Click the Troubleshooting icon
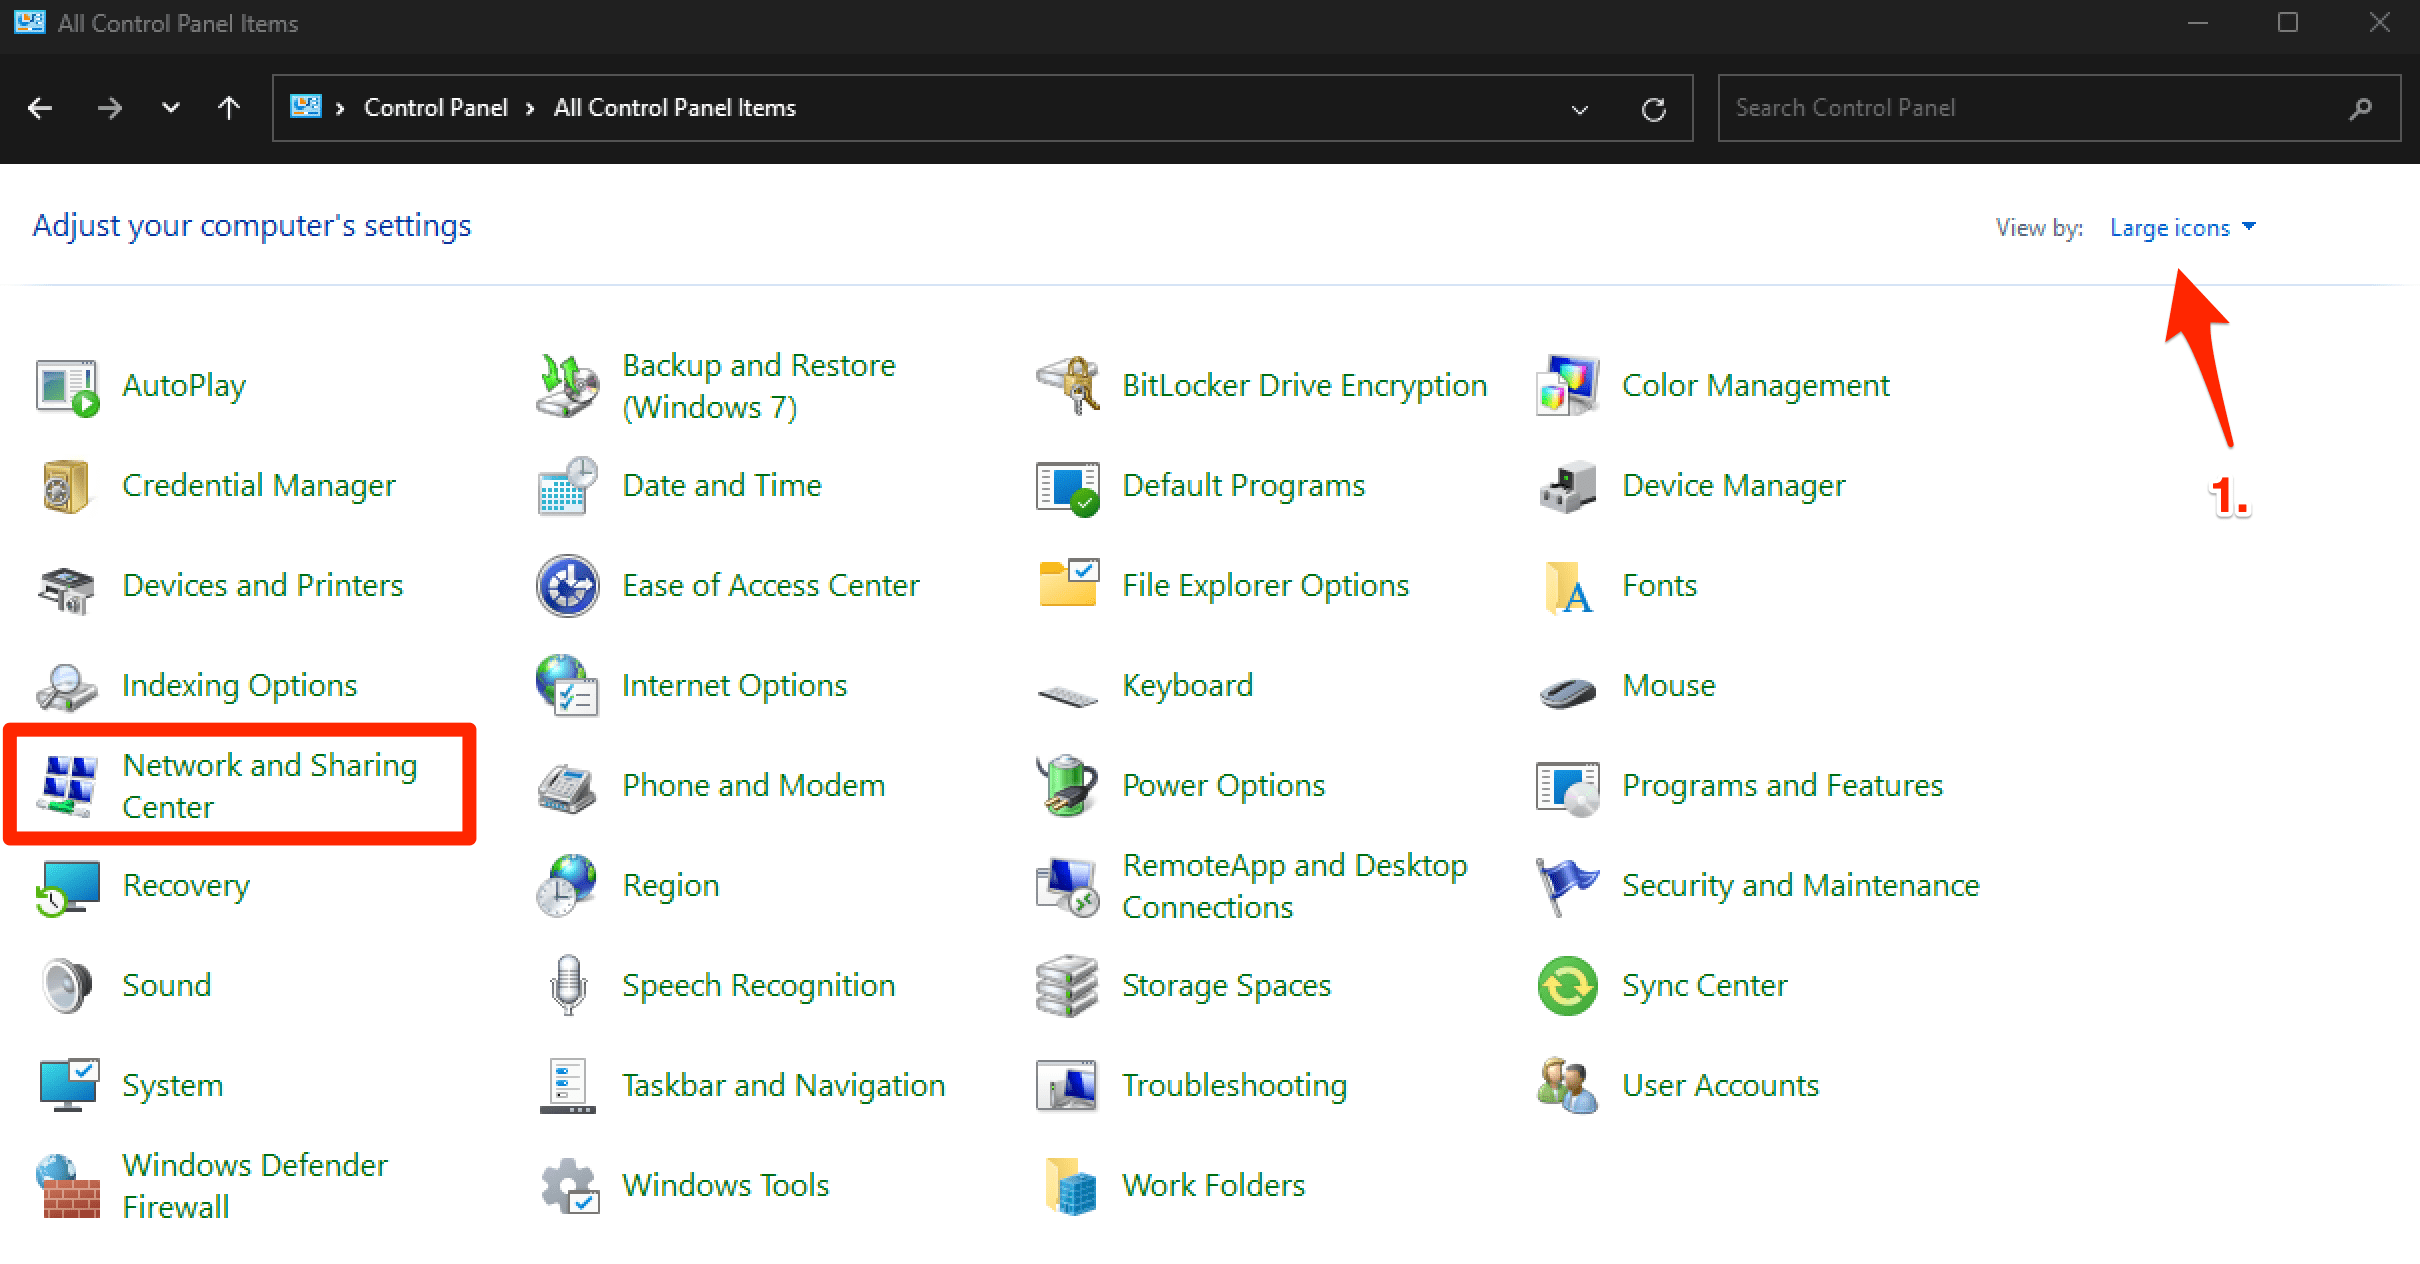 [1068, 1086]
